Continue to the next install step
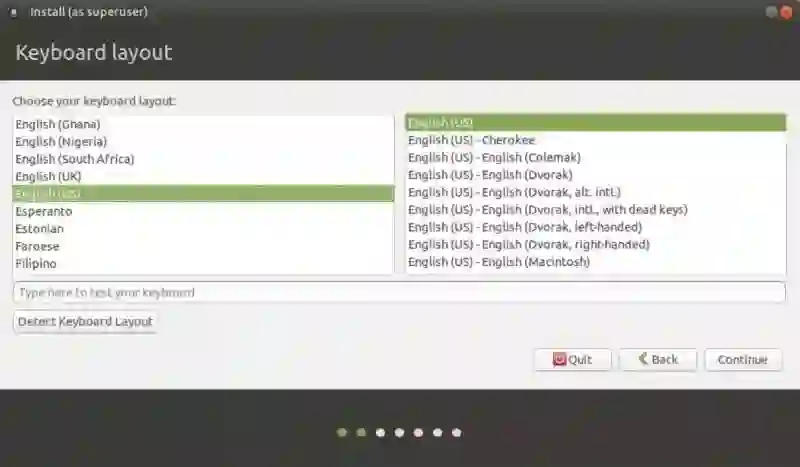This screenshot has height=467, width=800. pos(743,360)
